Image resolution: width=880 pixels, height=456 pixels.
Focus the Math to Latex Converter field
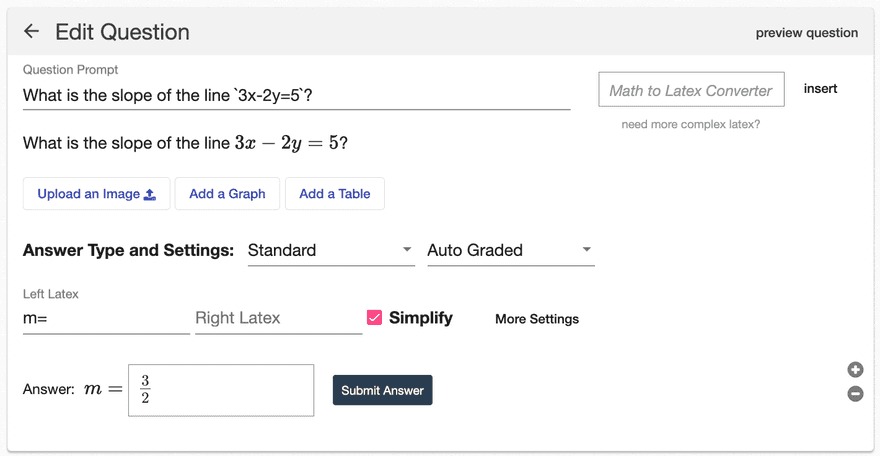click(x=691, y=90)
